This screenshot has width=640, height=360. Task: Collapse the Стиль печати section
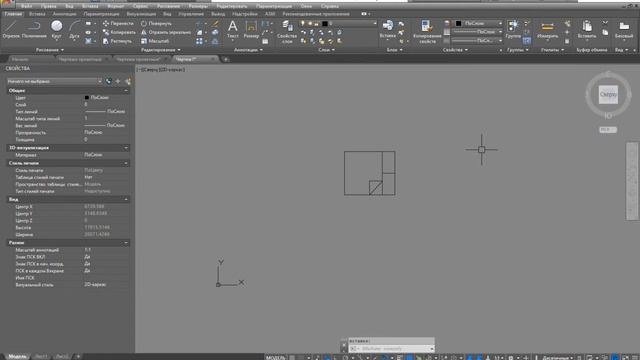(126, 163)
